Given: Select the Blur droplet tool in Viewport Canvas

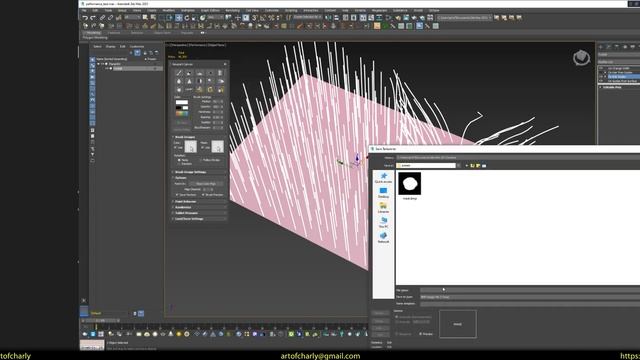Looking at the screenshot, I should [x=179, y=81].
